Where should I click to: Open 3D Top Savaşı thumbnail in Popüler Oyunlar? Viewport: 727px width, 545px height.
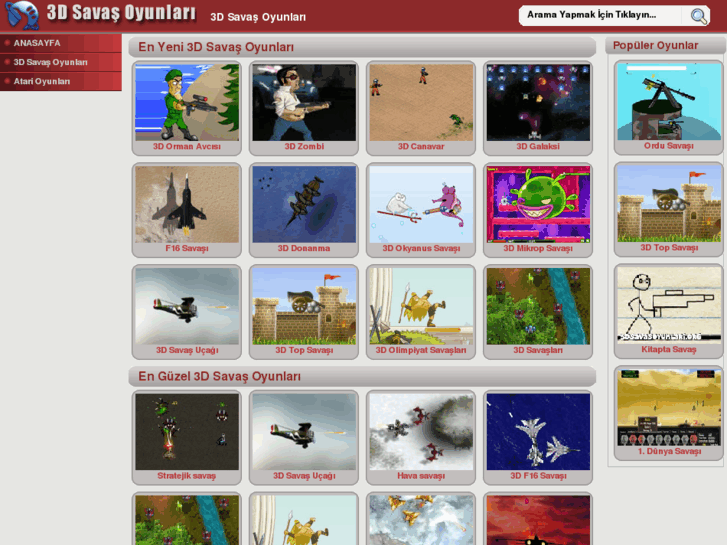pos(669,204)
